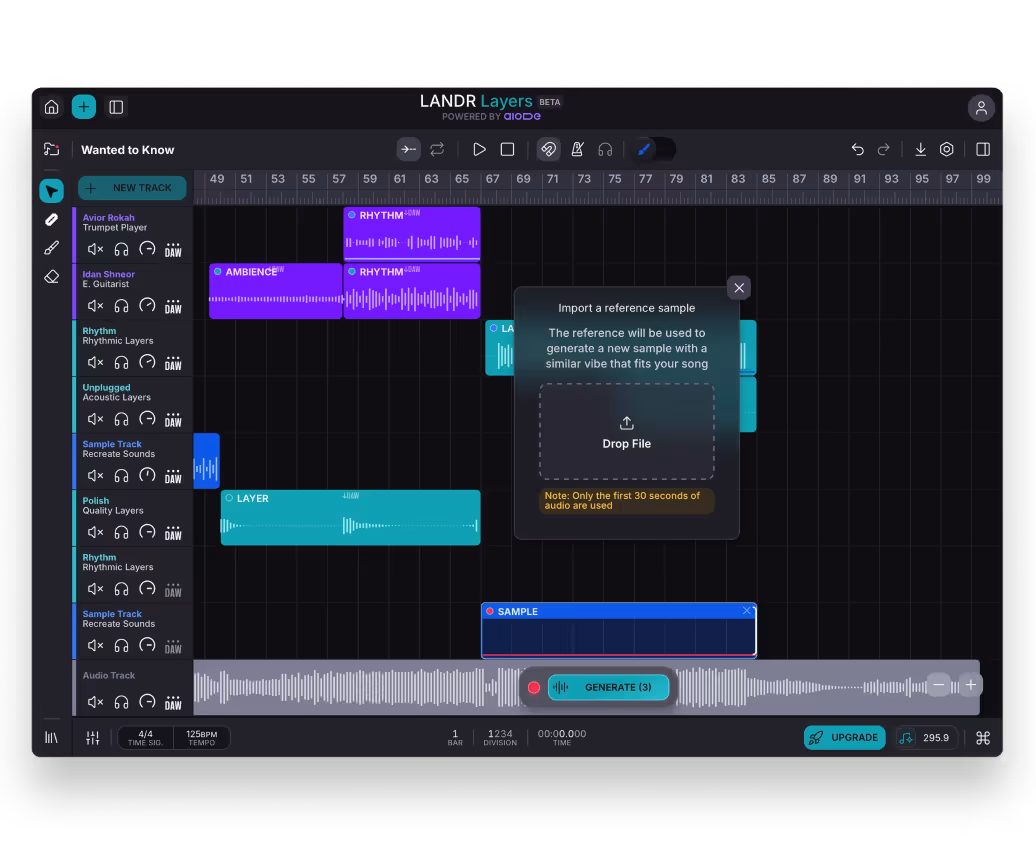Redo the last action
1036x846 pixels.
coord(883,149)
